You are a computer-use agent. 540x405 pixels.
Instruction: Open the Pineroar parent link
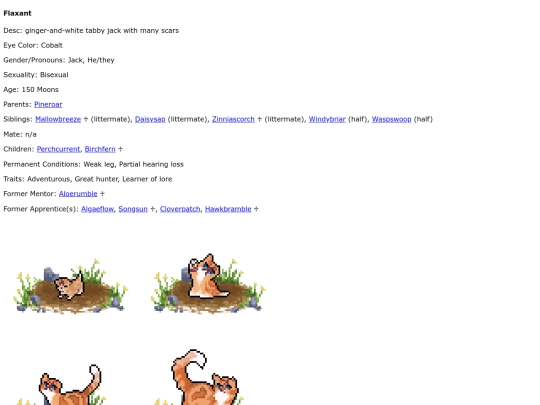[x=48, y=104]
